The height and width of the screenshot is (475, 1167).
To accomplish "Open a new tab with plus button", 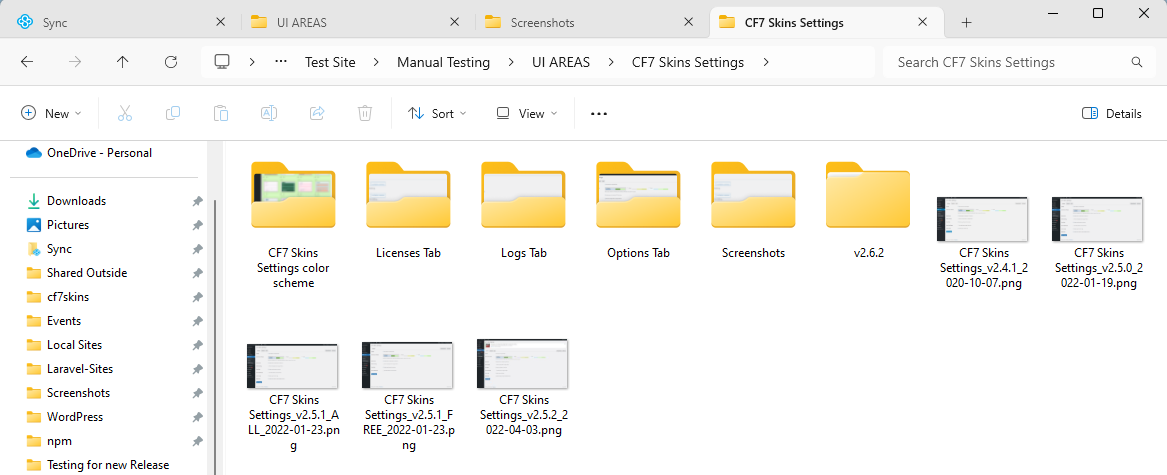I will pyautogui.click(x=966, y=22).
